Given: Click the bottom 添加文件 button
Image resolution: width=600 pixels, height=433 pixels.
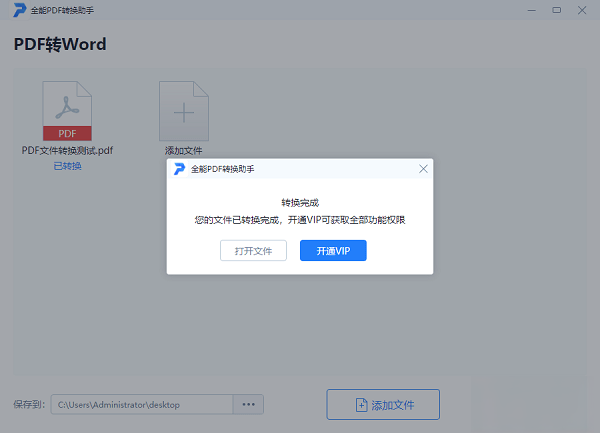Looking at the screenshot, I should 383,404.
